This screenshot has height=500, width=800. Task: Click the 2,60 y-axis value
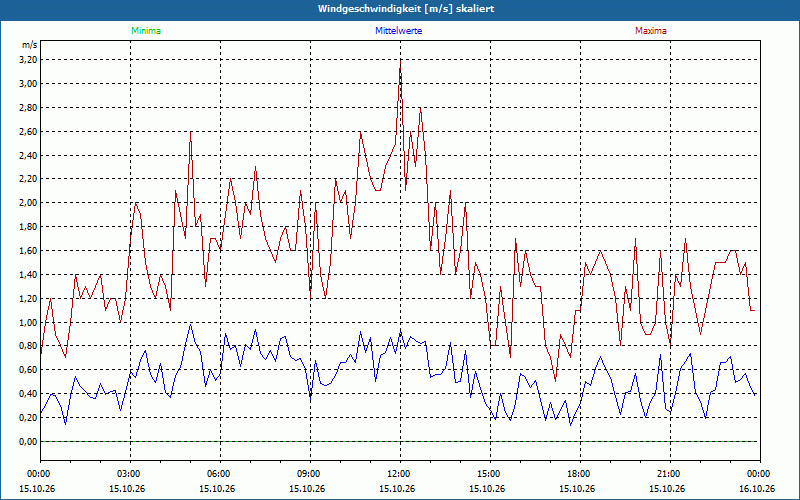[28, 132]
